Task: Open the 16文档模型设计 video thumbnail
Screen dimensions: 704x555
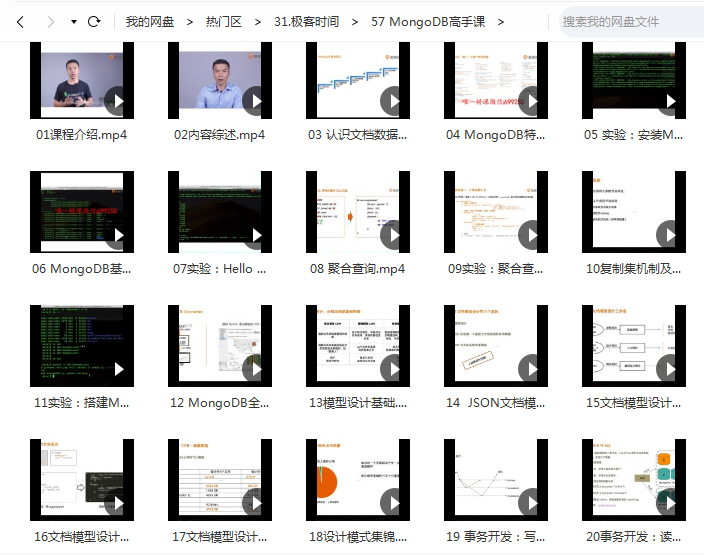Action: (x=82, y=480)
